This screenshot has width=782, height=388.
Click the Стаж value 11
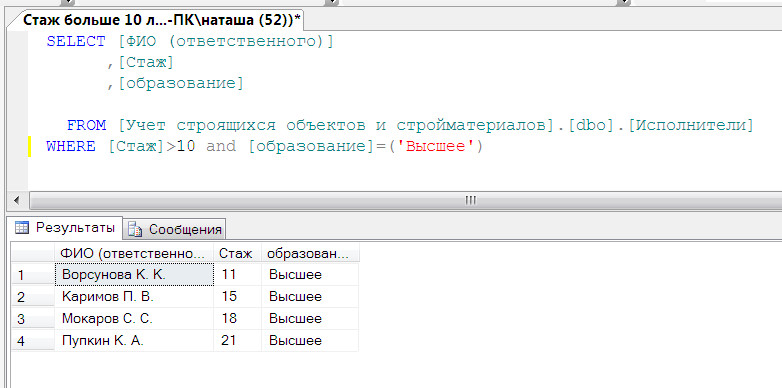click(237, 274)
